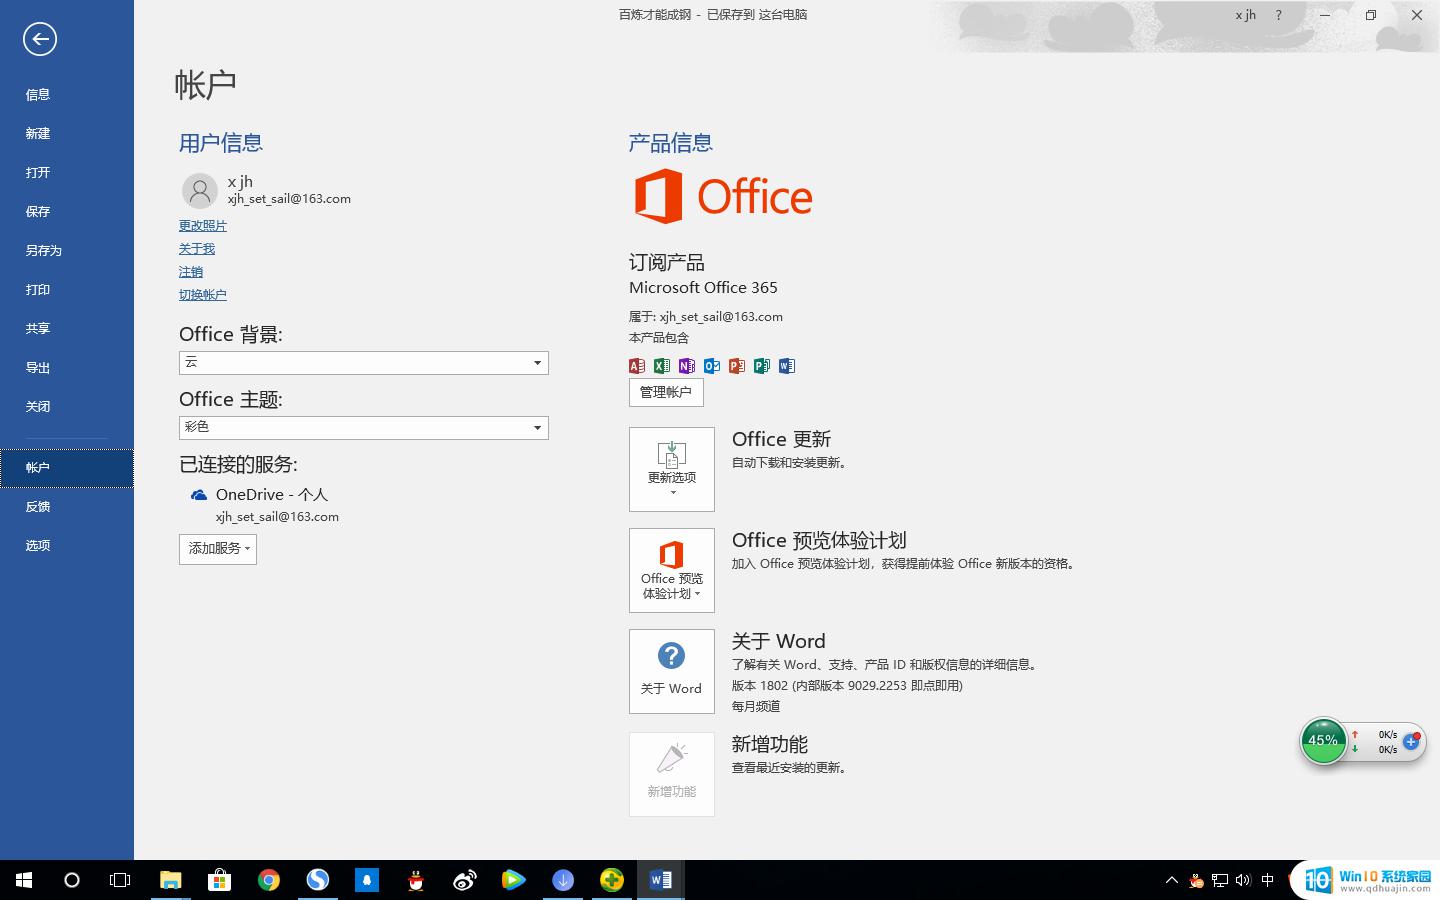Click the 更改照片 link
1440x900 pixels.
[203, 226]
